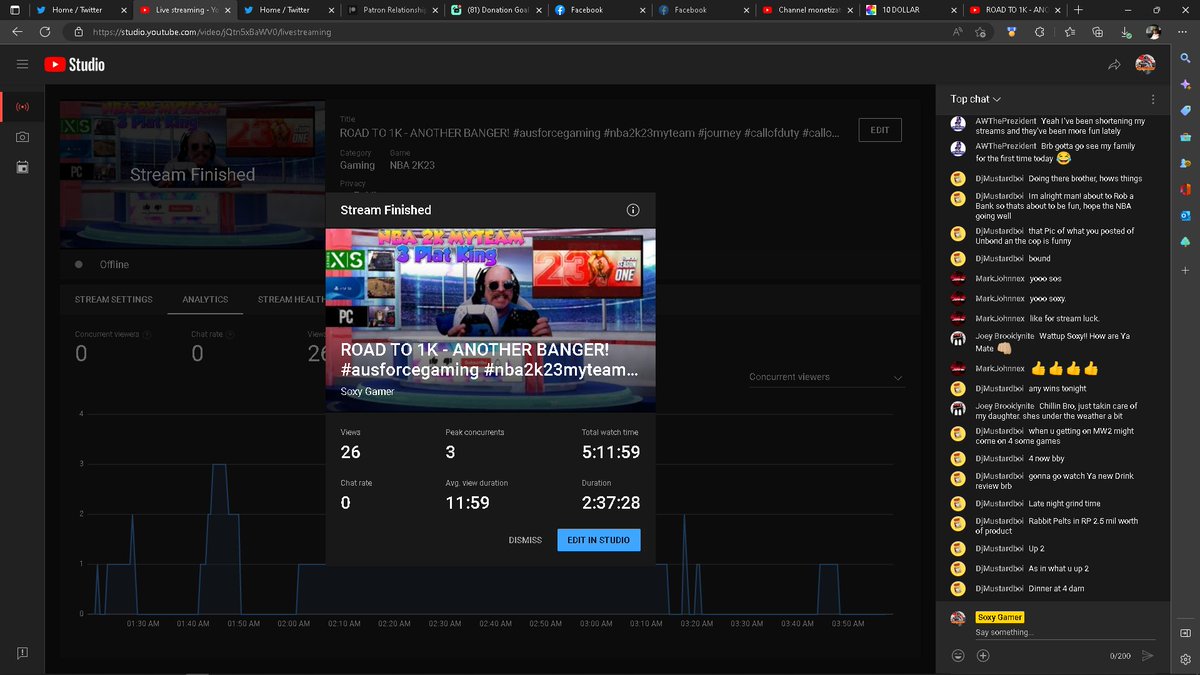
Task: Select the Stream (live) sidebar icon
Action: (22, 106)
